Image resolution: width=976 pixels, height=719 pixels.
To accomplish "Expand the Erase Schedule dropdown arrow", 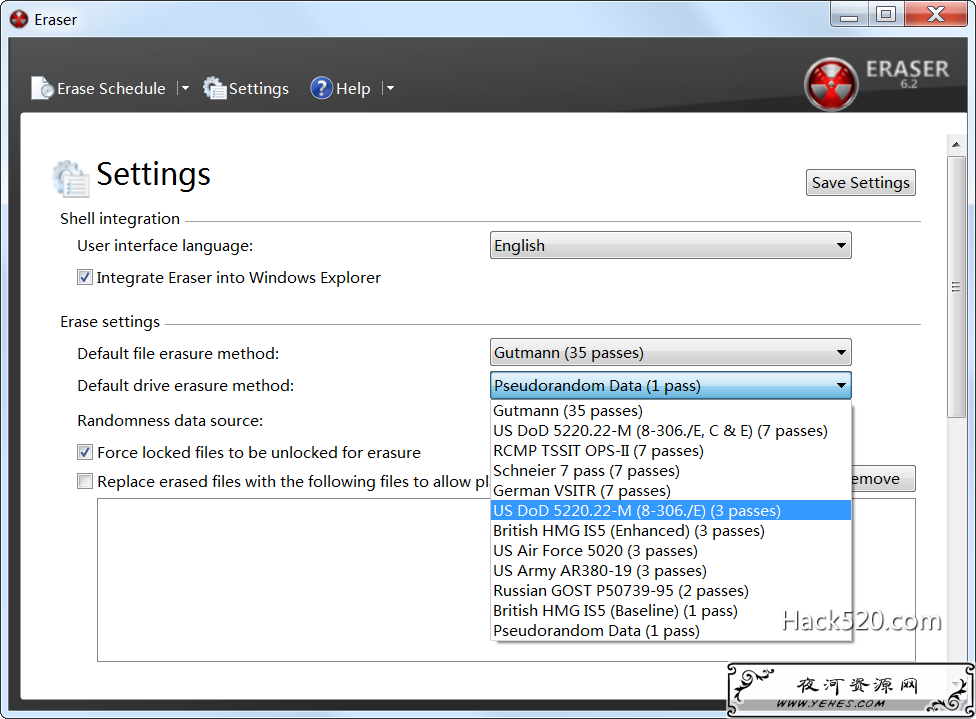I will click(184, 88).
